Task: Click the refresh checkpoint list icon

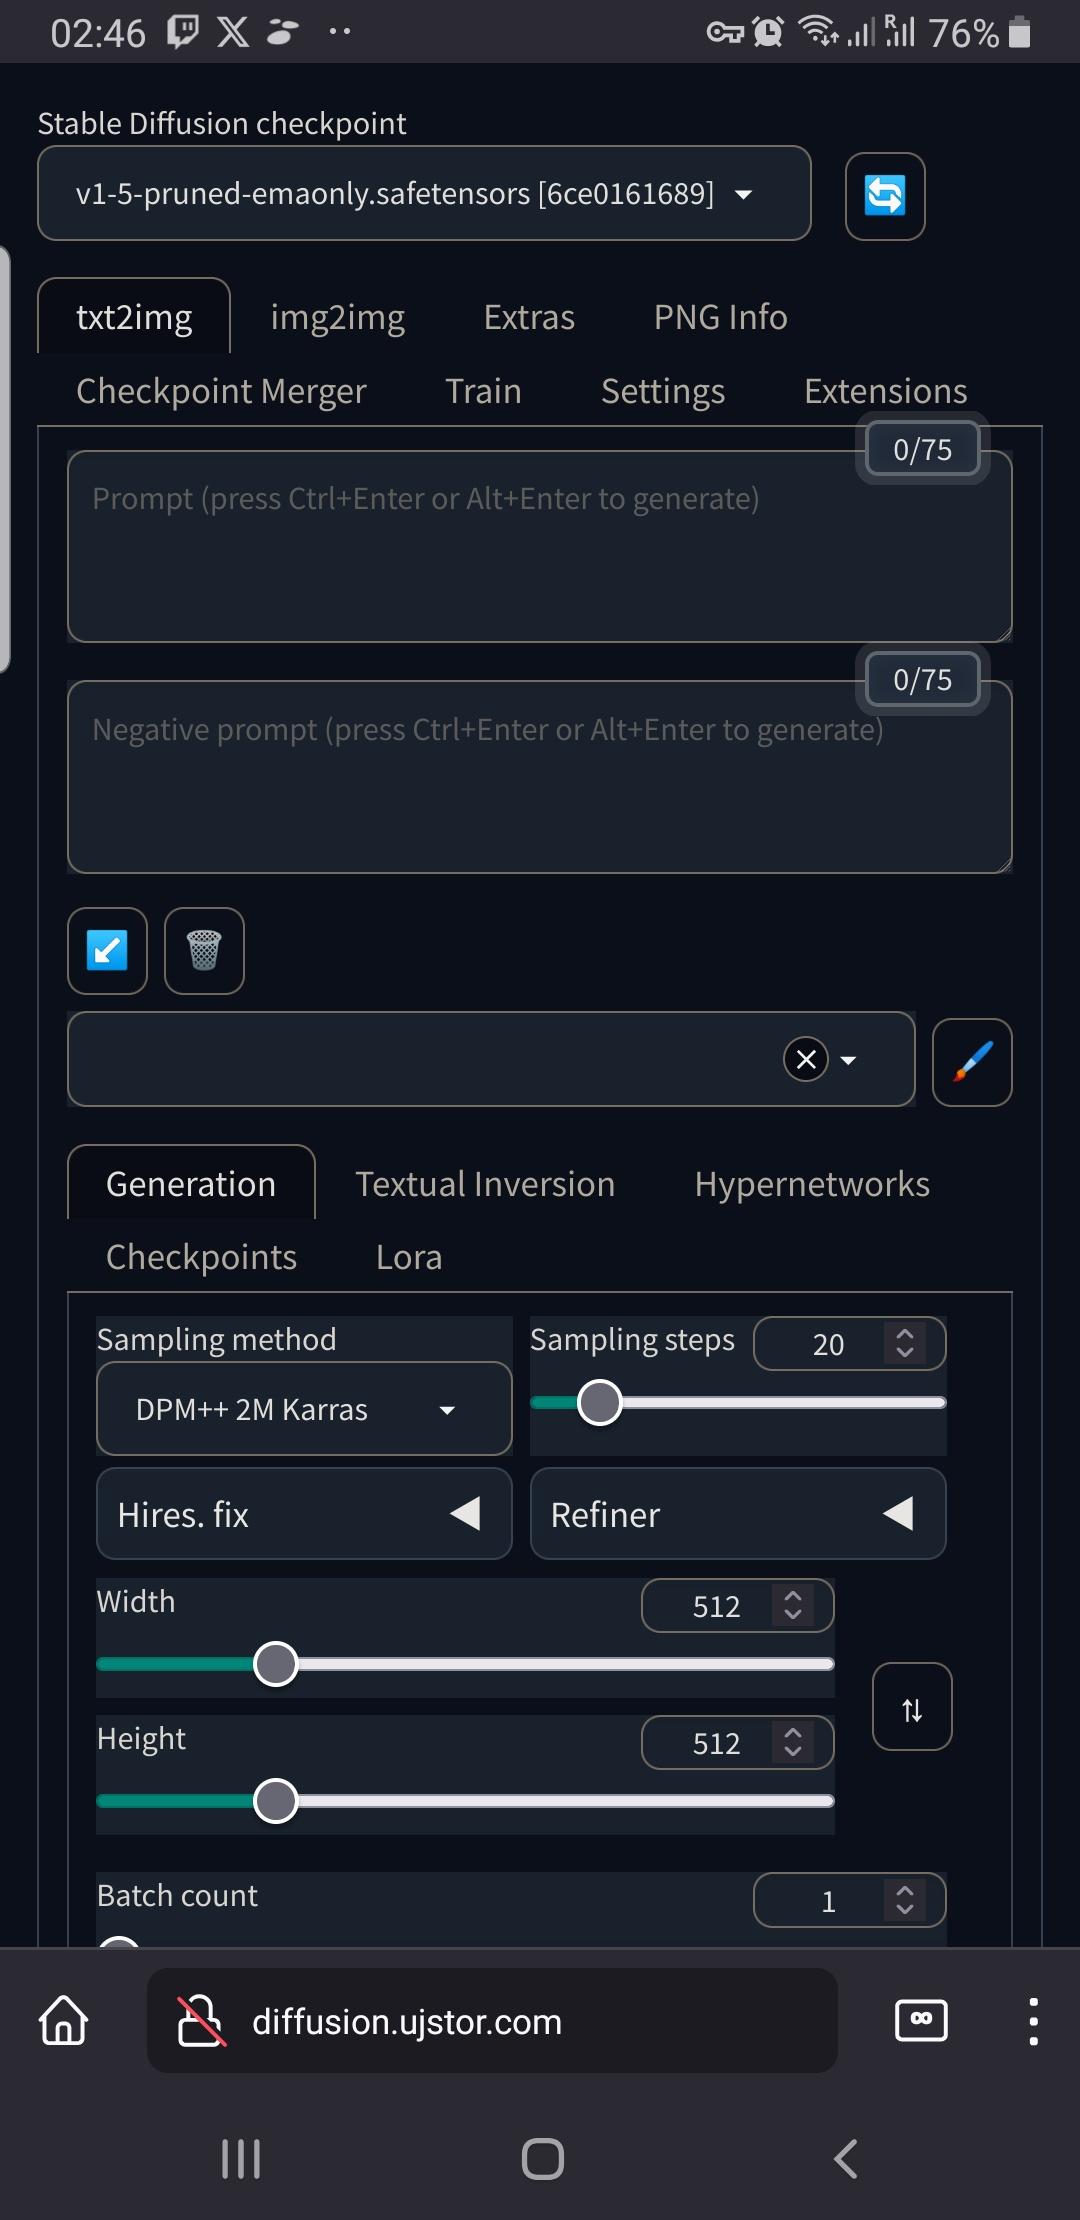Action: (885, 196)
